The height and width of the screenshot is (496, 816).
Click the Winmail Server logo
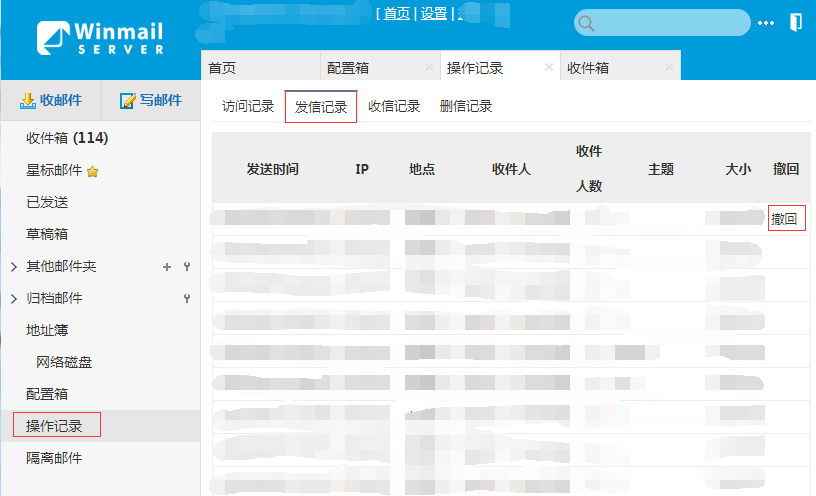click(100, 37)
